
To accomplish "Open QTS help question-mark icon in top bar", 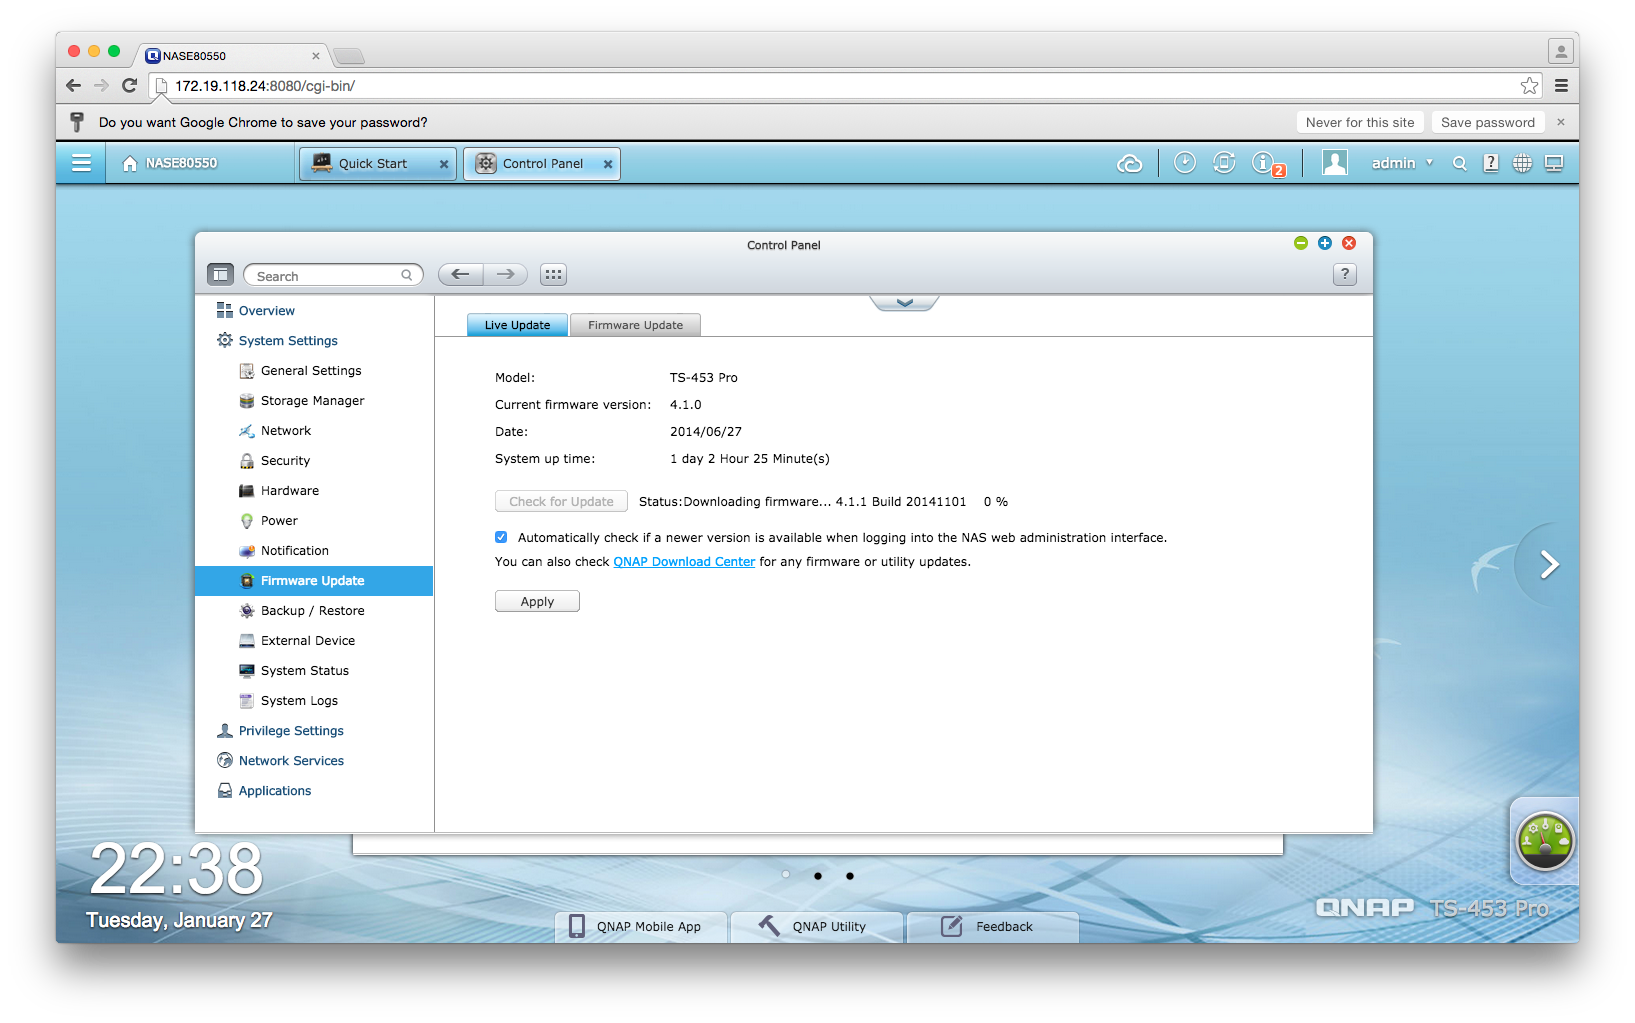I will click(1491, 163).
